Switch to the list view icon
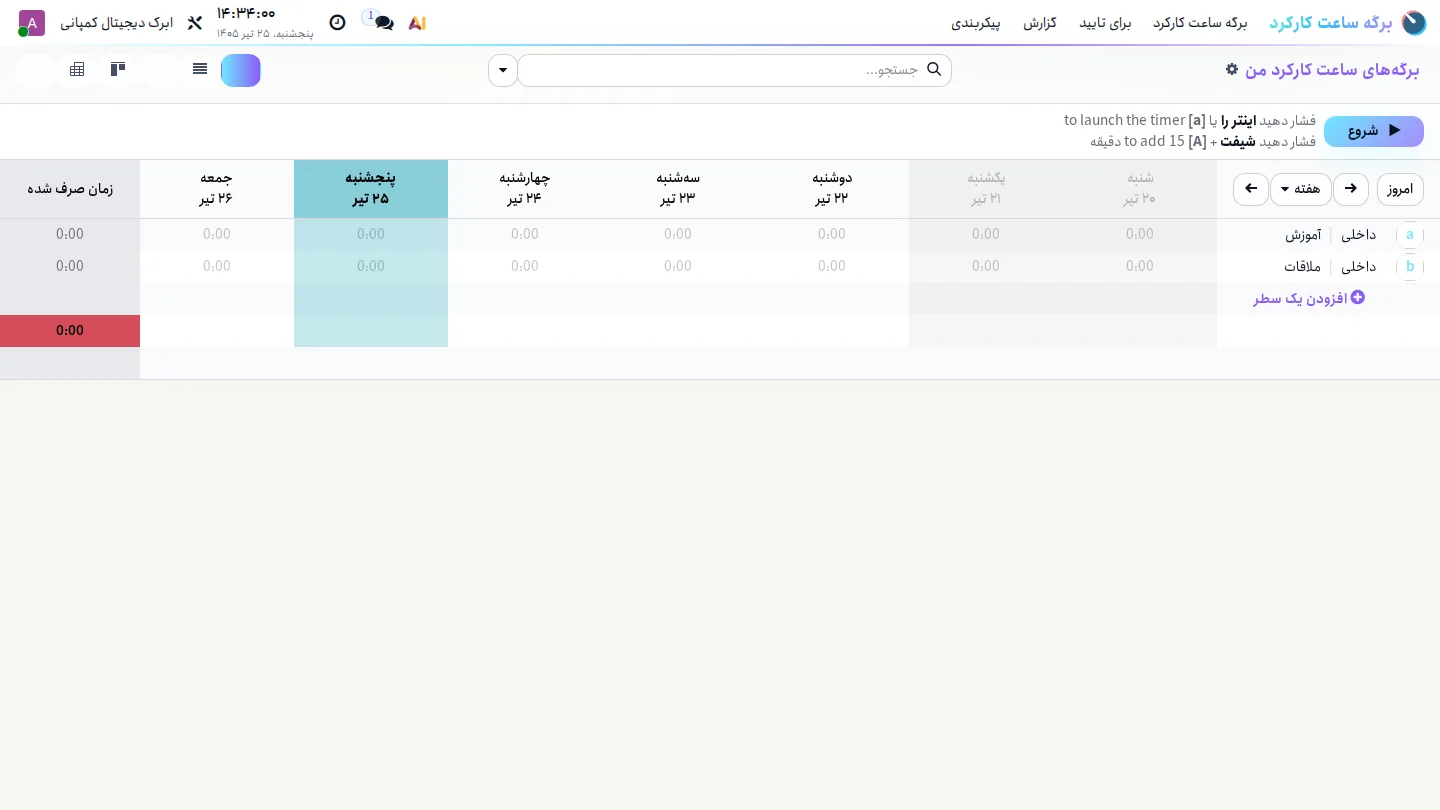The image size is (1440, 810). (200, 70)
